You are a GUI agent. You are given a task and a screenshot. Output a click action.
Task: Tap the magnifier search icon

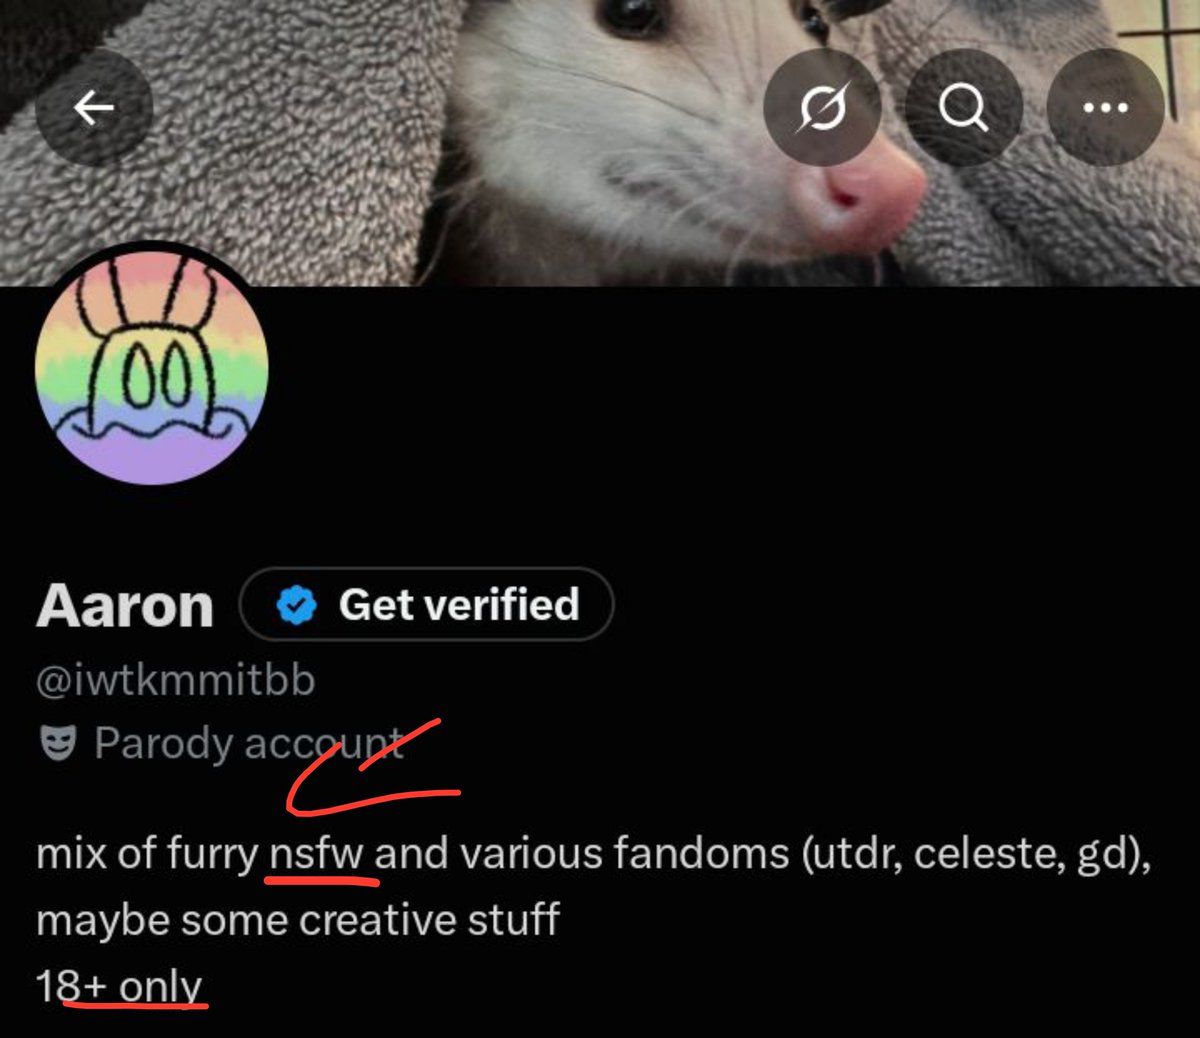pos(964,107)
